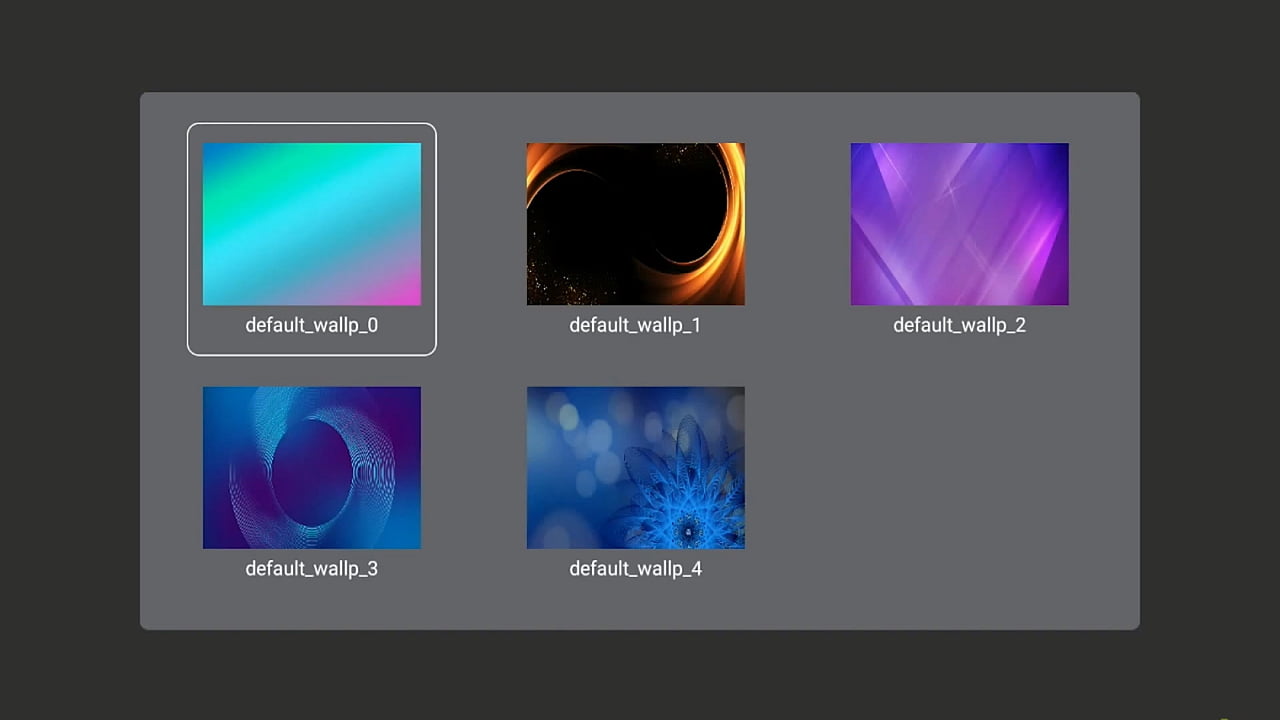The image size is (1280, 720).
Task: Click the default_wallp_0 label
Action: [312, 325]
